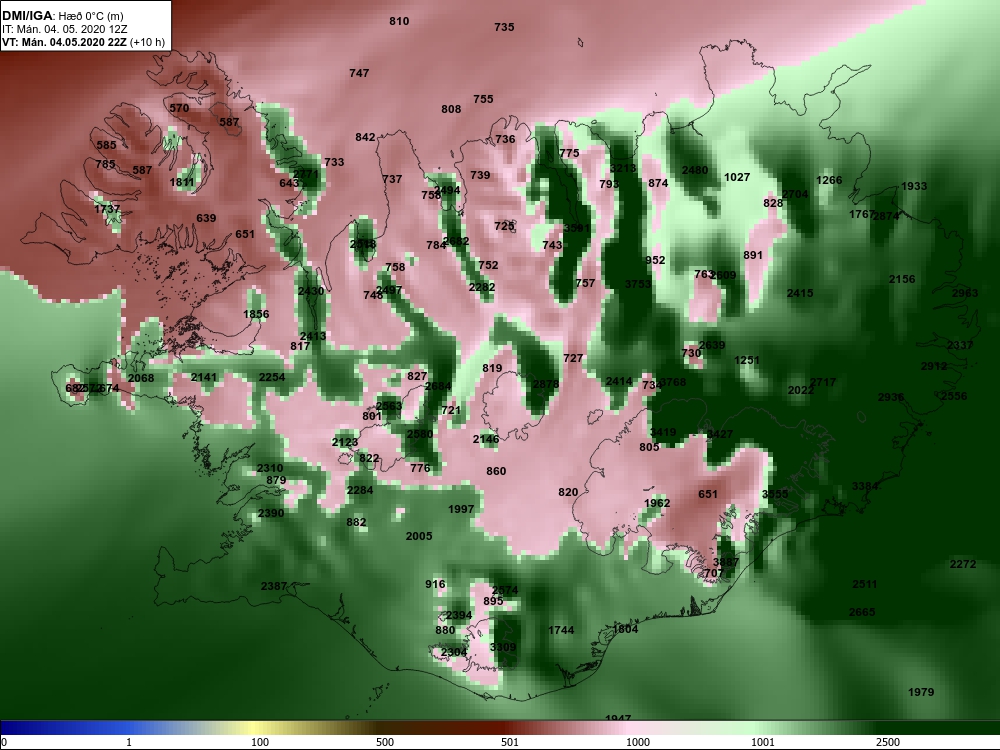Select the map value '2511'
Image resolution: width=1000 pixels, height=750 pixels.
(x=865, y=584)
